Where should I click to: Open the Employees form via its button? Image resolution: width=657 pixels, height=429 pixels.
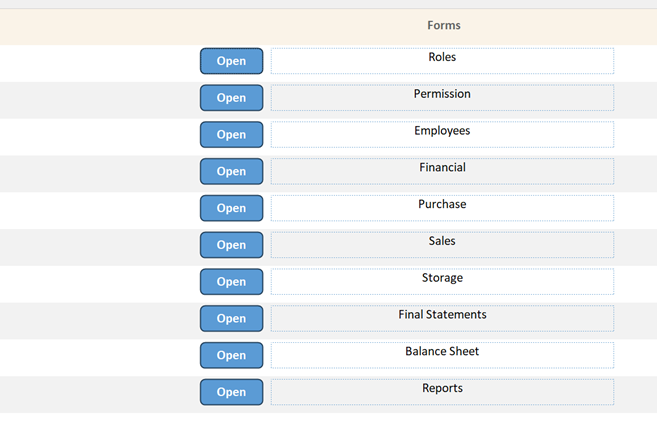[231, 135]
